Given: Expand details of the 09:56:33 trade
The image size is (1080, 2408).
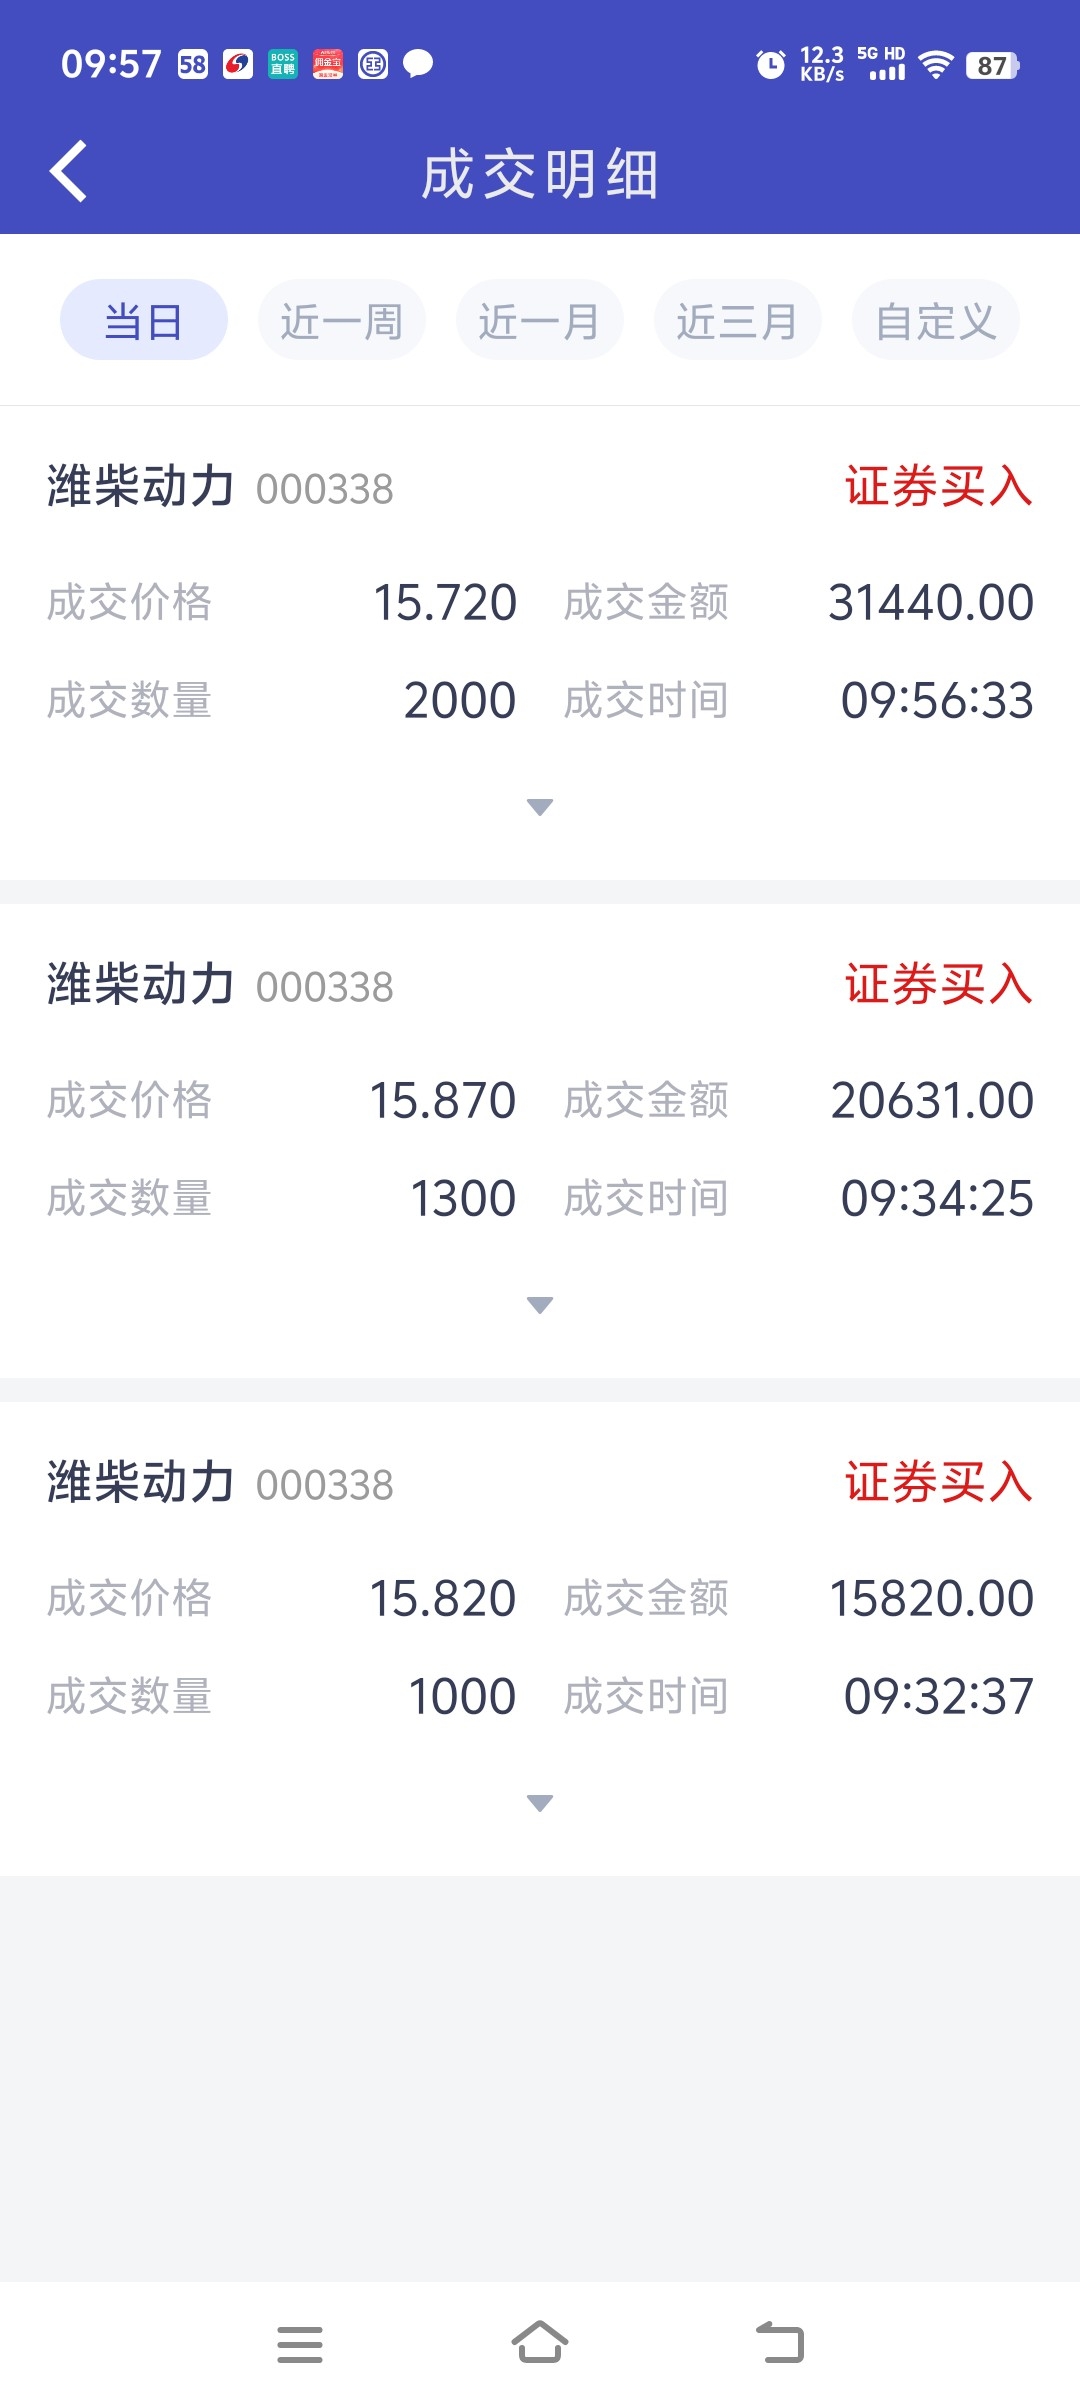Looking at the screenshot, I should tap(540, 807).
